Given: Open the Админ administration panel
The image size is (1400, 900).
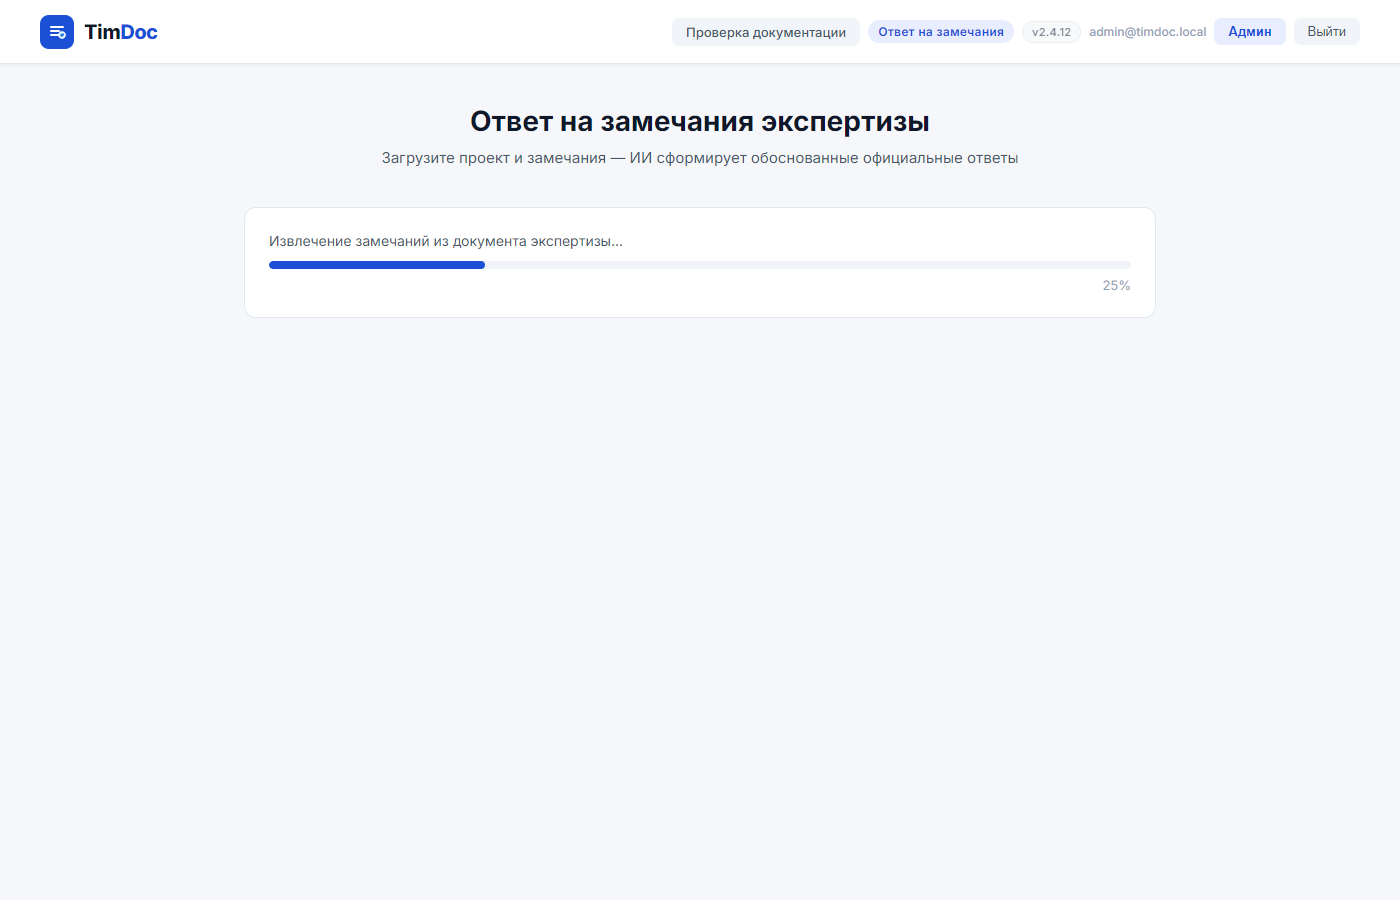Looking at the screenshot, I should pos(1249,31).
